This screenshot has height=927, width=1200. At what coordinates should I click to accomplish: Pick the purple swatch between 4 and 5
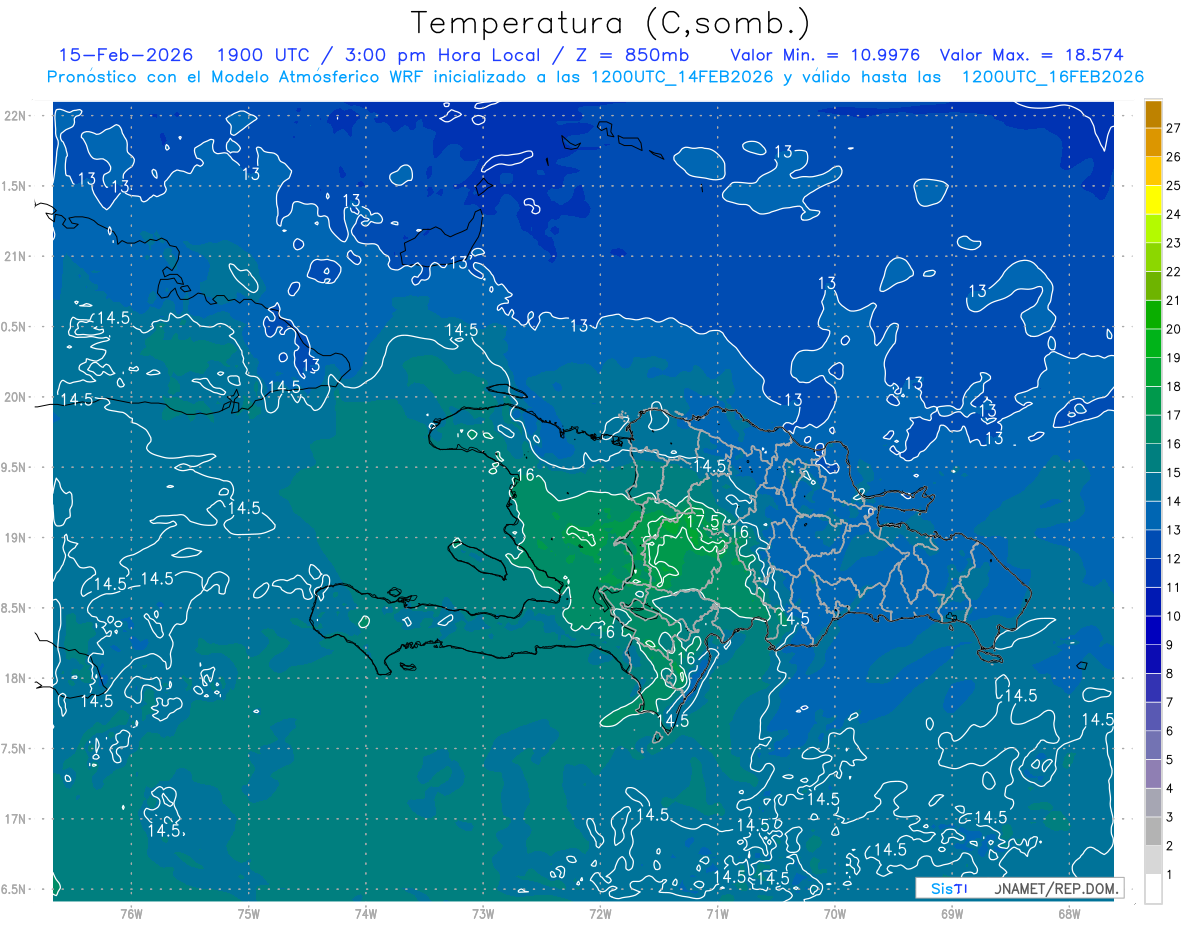tap(1153, 774)
